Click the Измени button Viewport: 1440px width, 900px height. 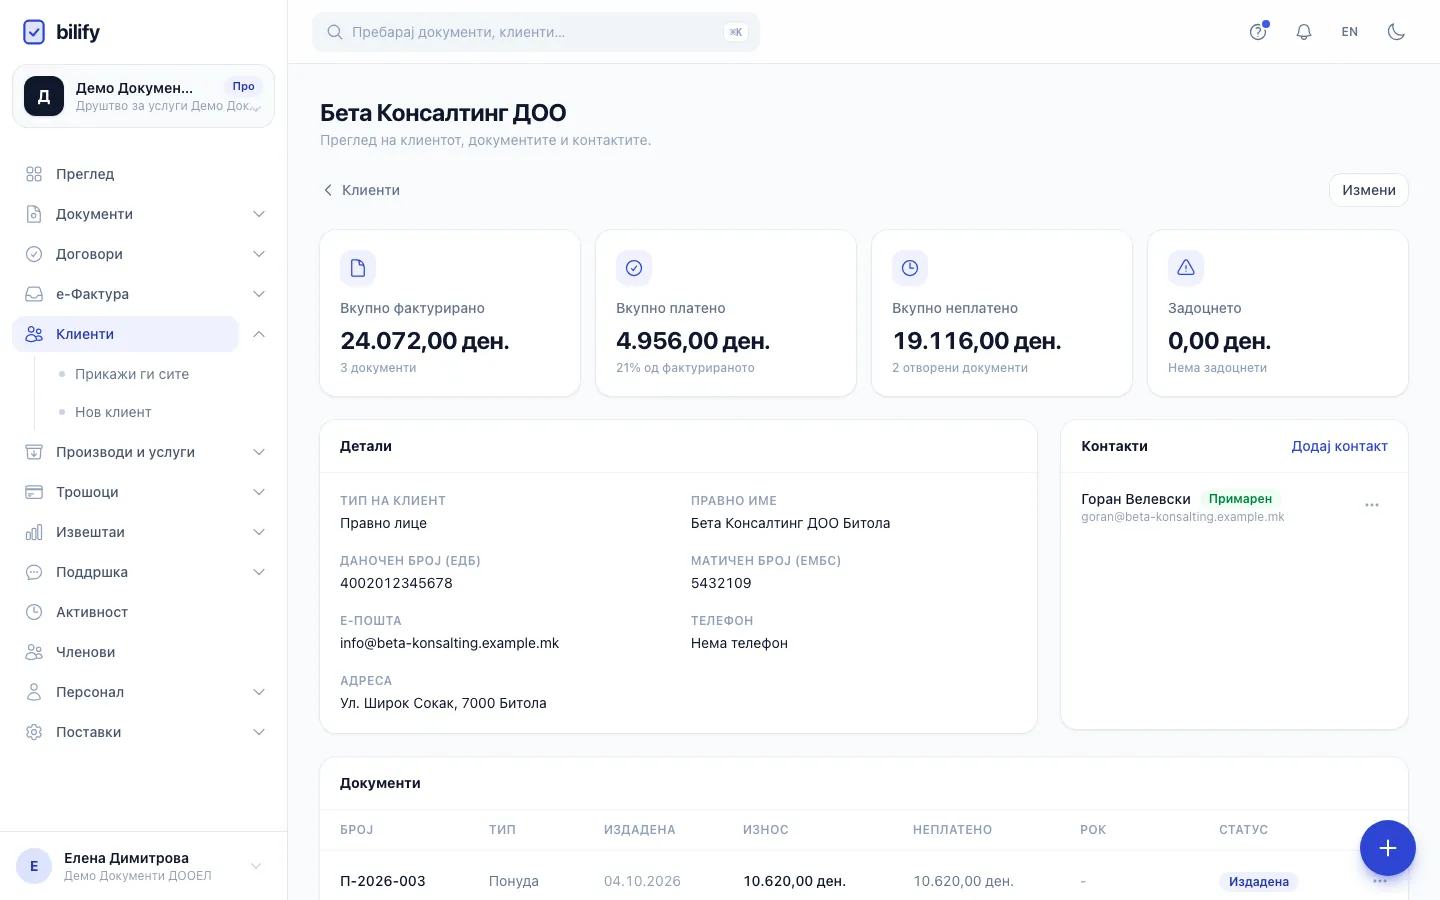pos(1368,190)
